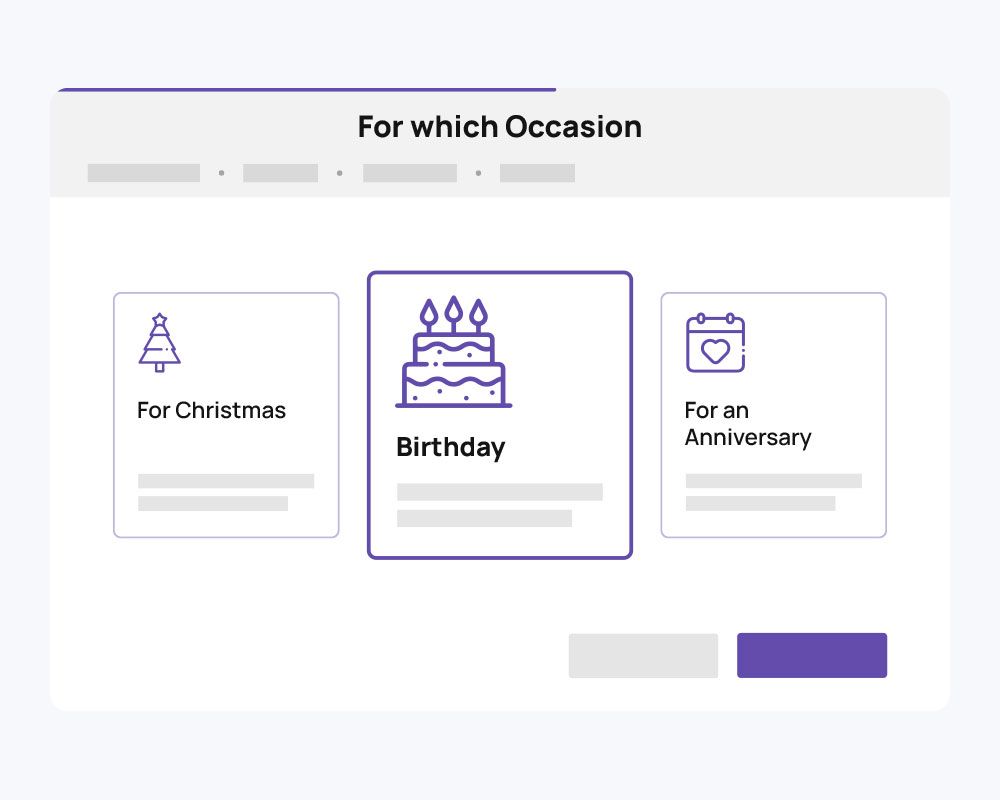
Task: Choose the "Birthday" option title
Action: click(450, 447)
